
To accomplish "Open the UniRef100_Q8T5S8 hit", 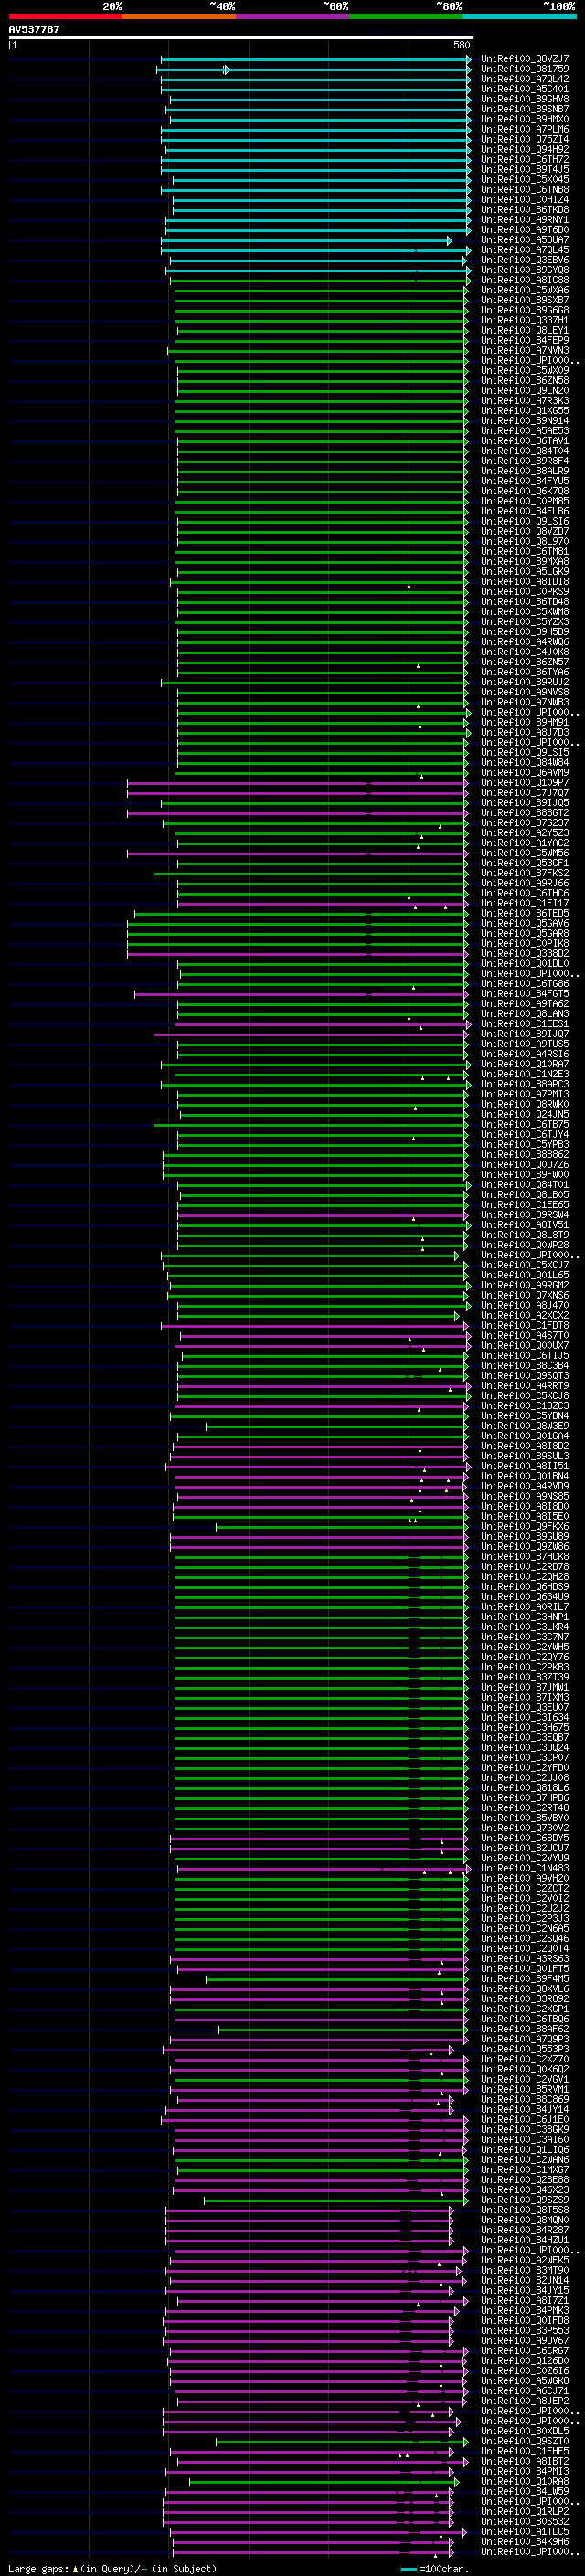I will (x=524, y=2209).
